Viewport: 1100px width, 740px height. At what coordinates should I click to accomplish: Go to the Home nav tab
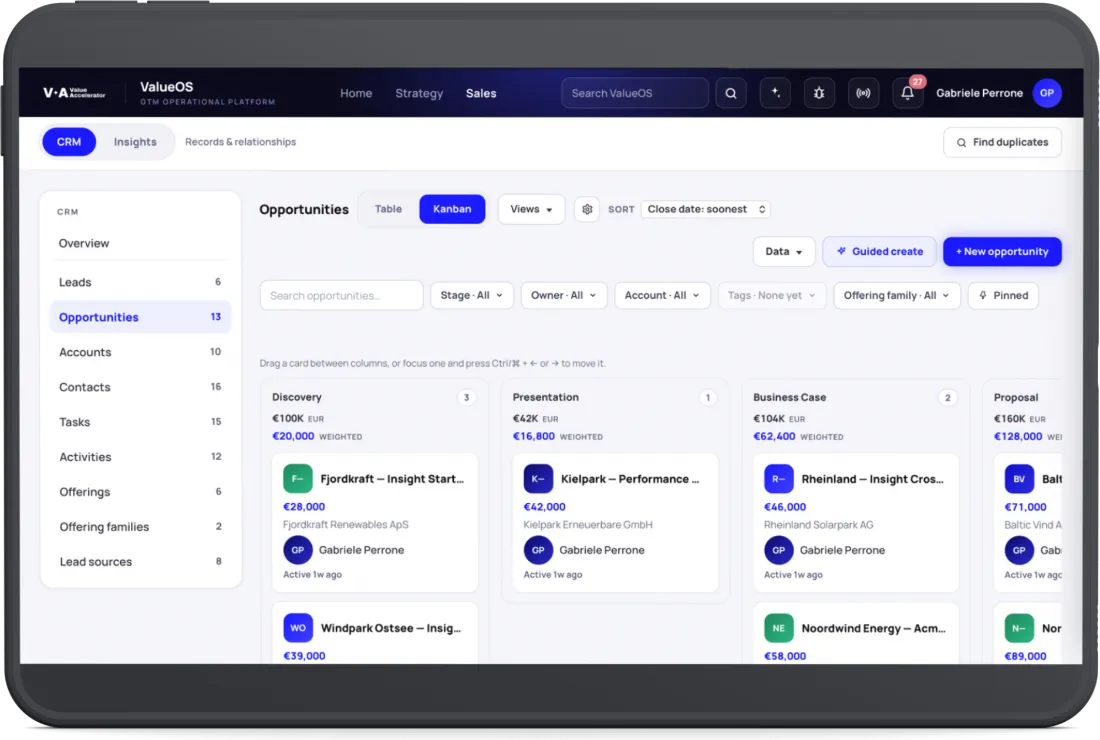356,93
